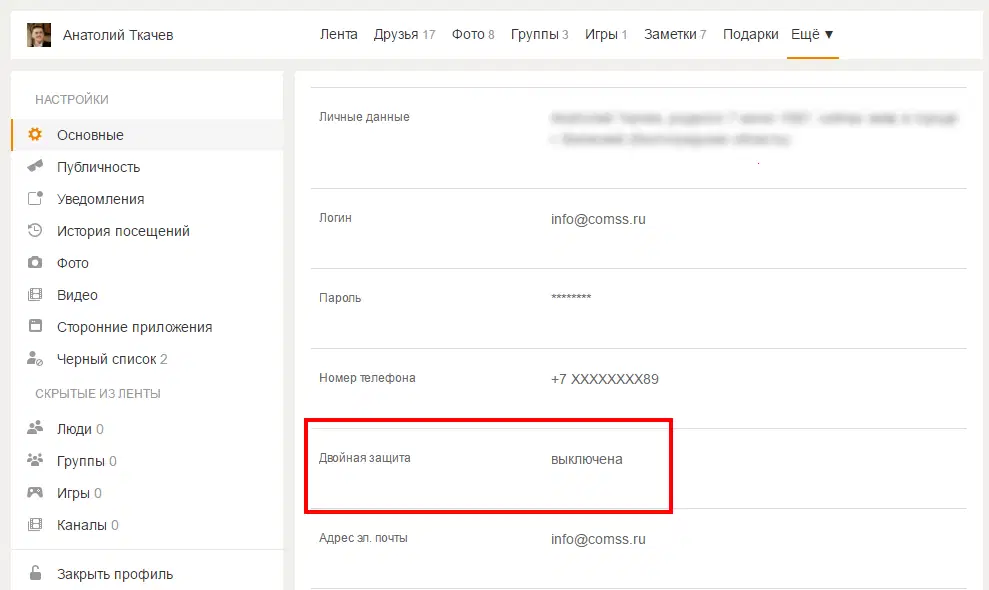
Task: Edit the Личные данные row
Action: tap(638, 138)
